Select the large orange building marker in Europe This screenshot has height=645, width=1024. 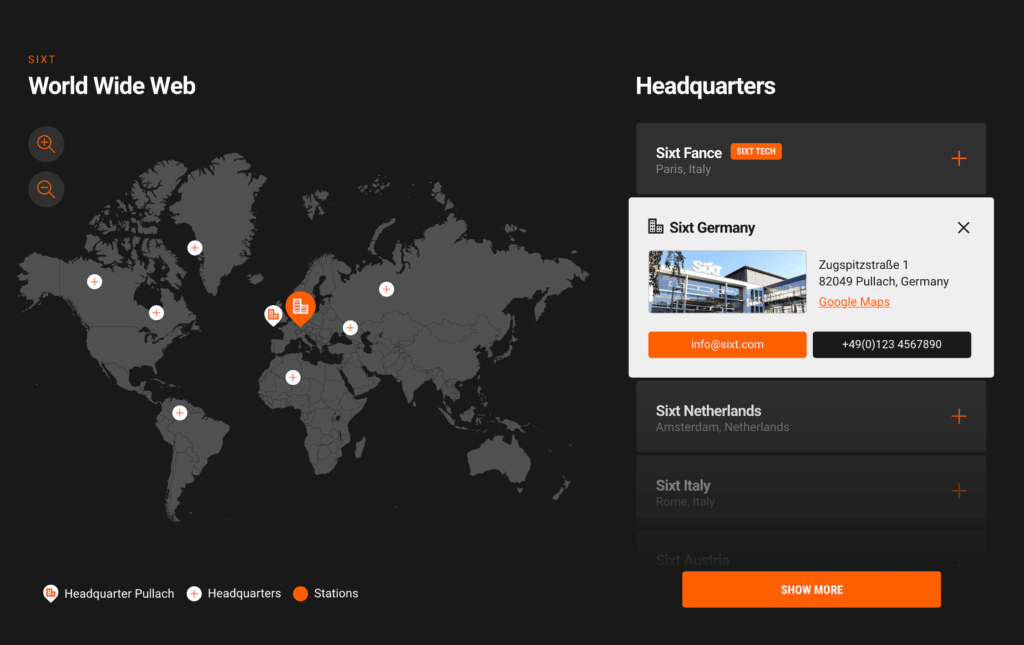click(300, 307)
